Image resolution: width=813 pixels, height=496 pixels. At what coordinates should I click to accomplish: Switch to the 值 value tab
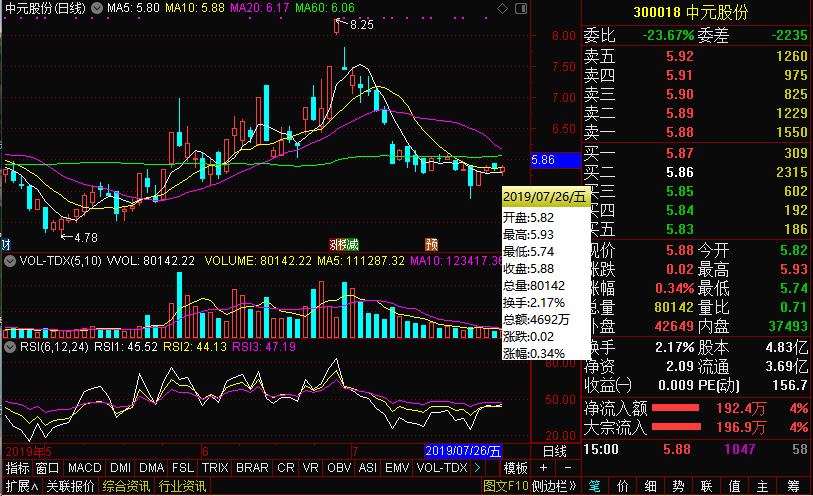pos(734,486)
